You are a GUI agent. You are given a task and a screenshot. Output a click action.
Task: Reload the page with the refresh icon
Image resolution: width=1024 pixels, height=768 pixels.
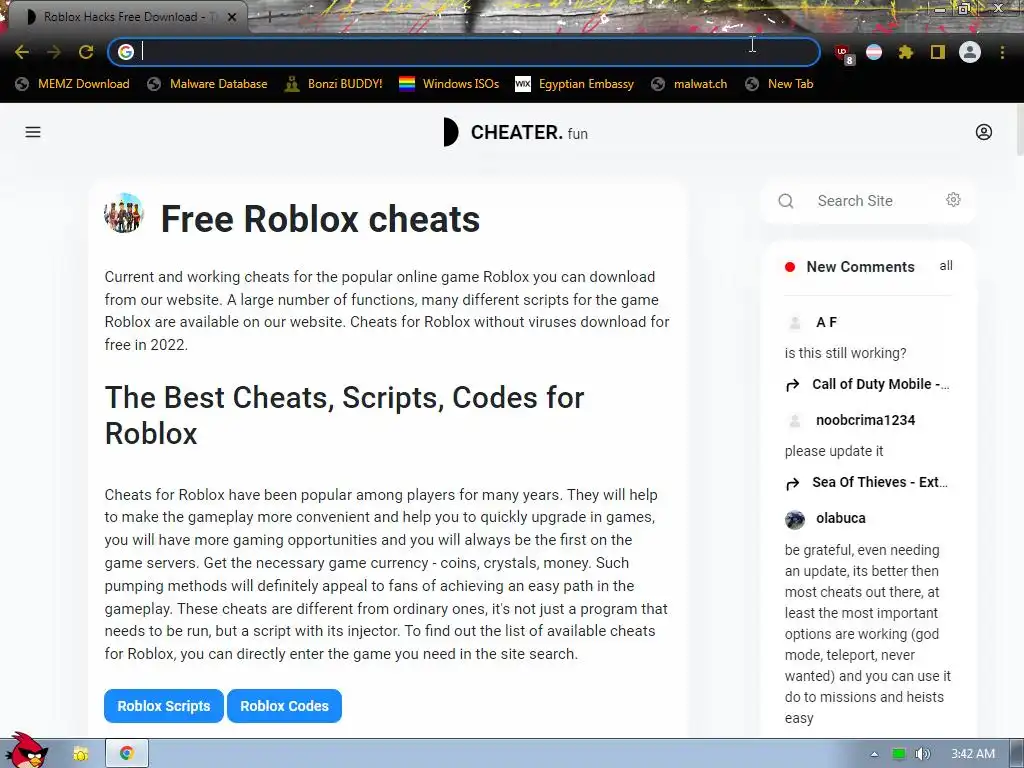[x=86, y=52]
